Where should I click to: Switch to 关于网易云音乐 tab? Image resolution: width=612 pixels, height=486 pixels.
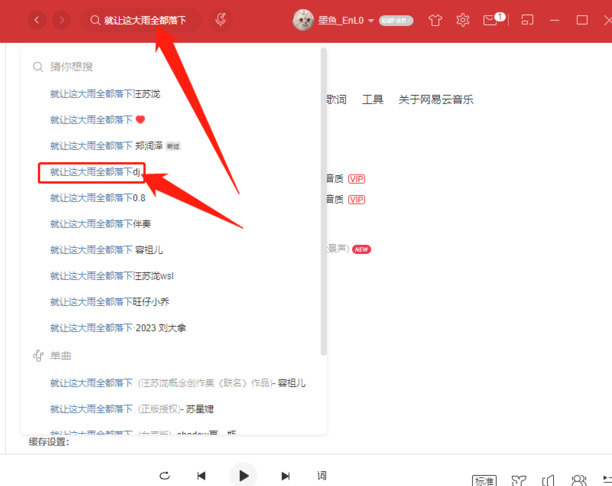click(436, 100)
